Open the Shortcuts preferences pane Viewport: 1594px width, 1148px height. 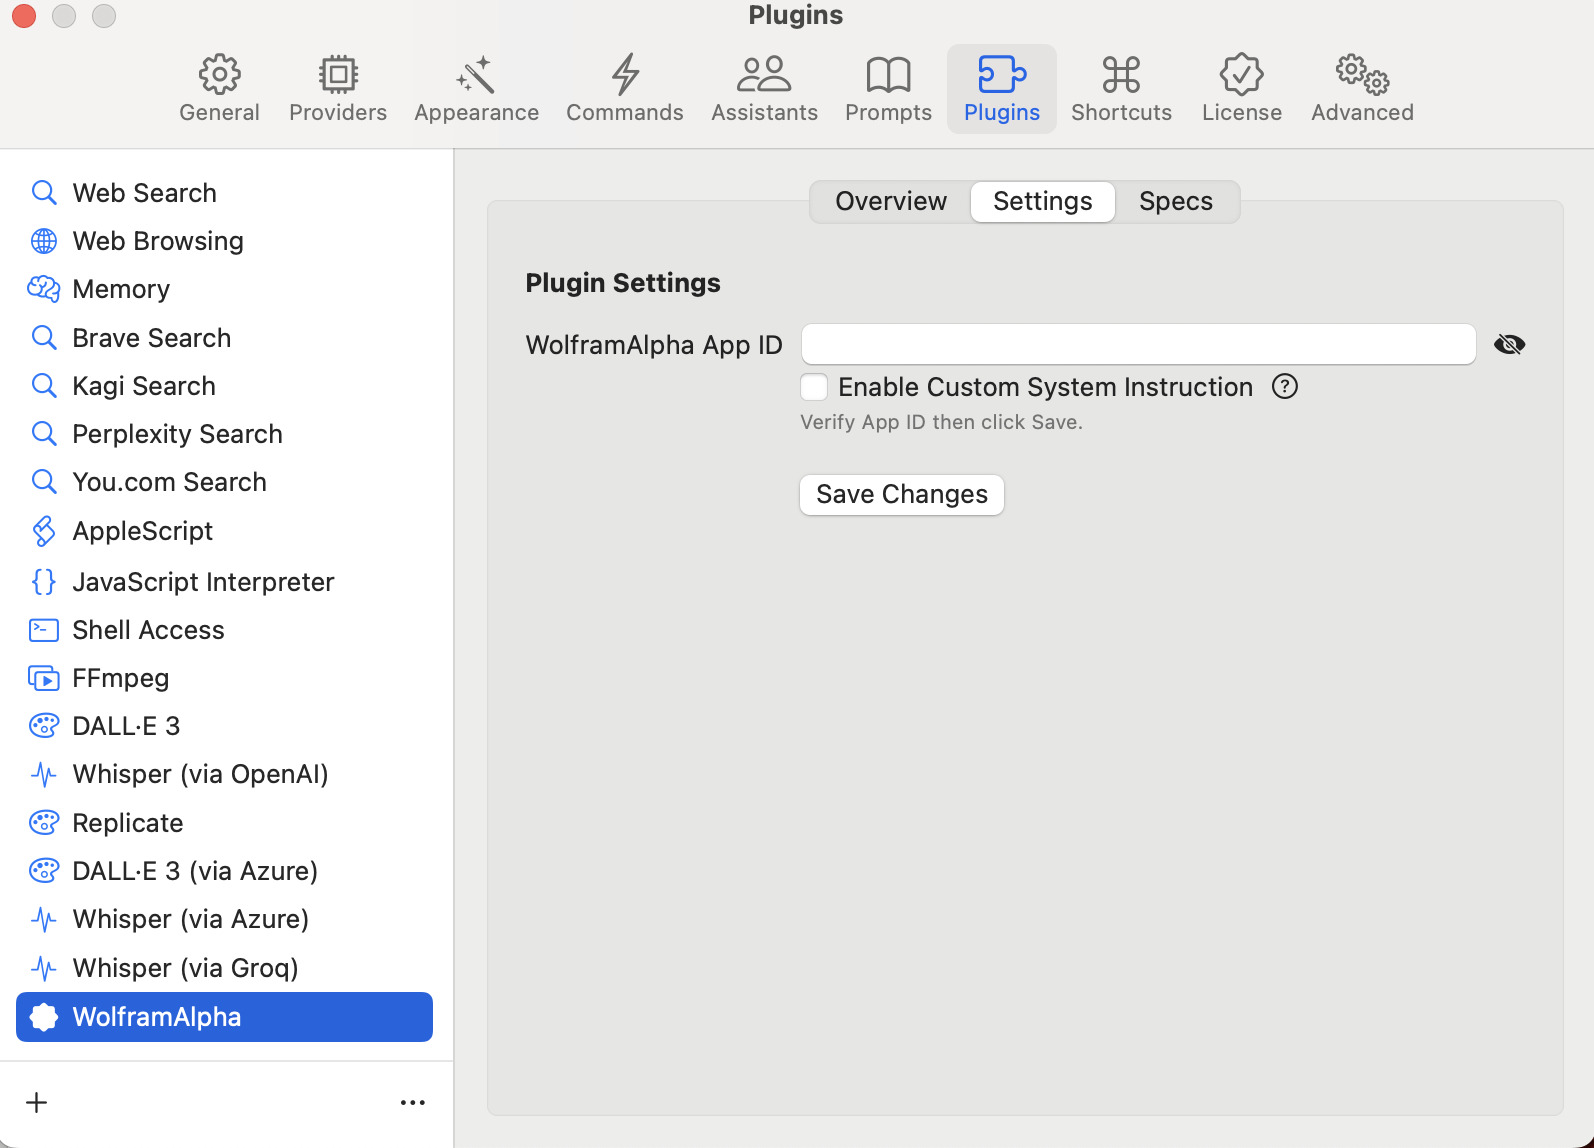pos(1121,89)
